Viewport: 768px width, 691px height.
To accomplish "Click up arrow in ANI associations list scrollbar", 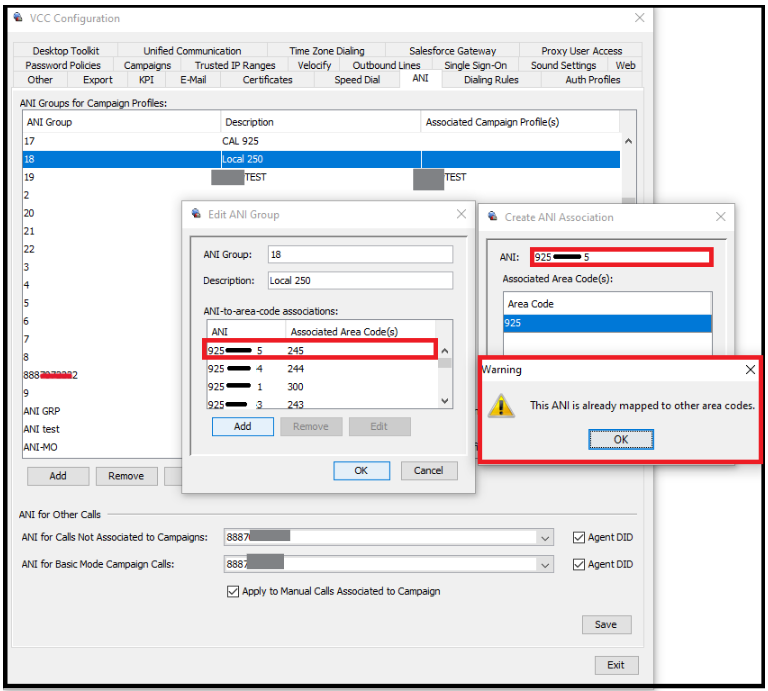I will click(x=445, y=351).
